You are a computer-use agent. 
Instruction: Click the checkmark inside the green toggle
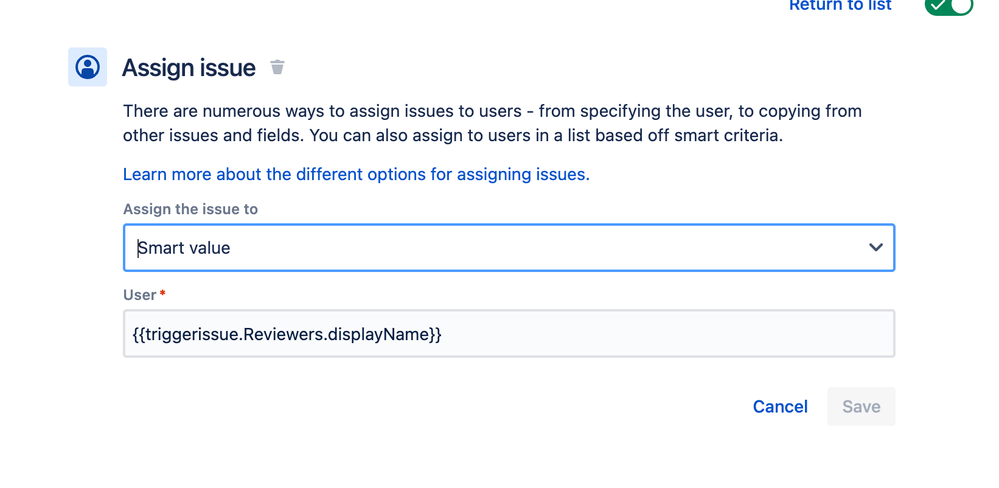tap(939, 4)
